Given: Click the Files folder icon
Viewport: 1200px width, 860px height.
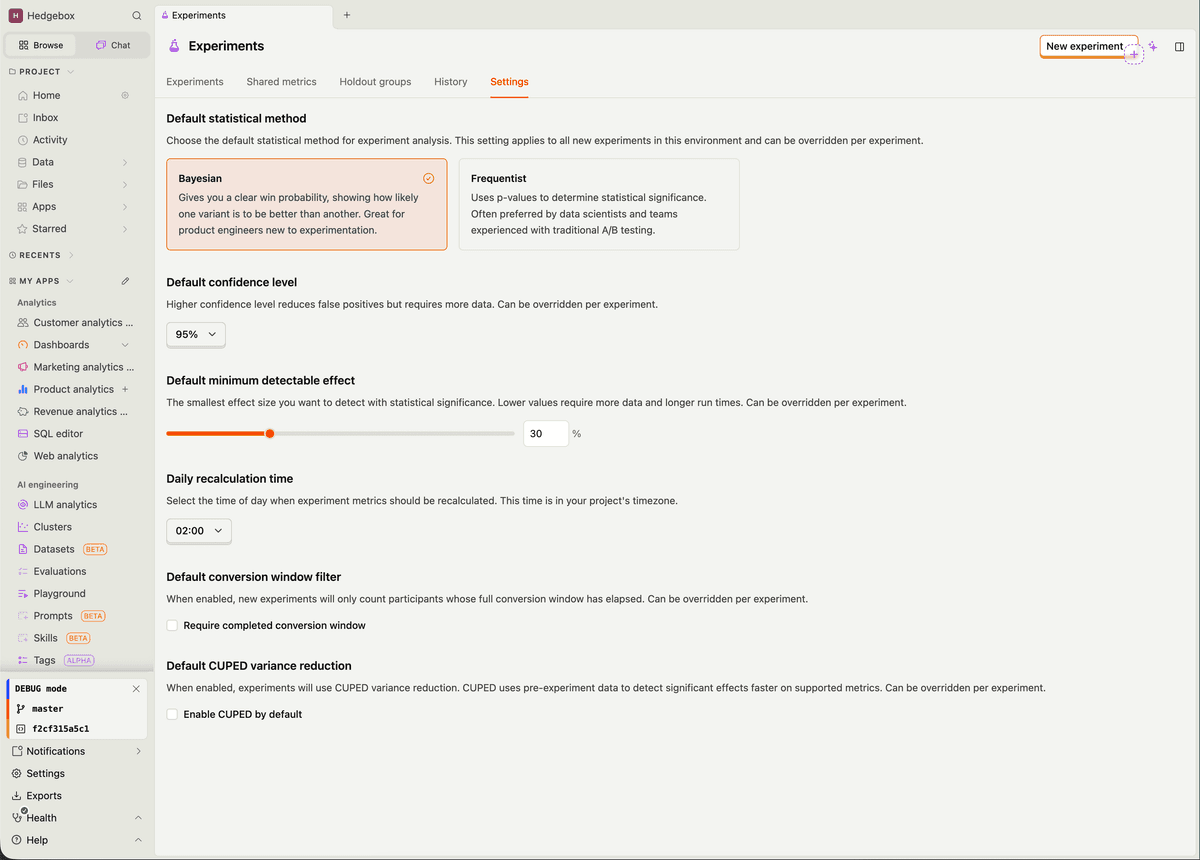Looking at the screenshot, I should [x=23, y=184].
